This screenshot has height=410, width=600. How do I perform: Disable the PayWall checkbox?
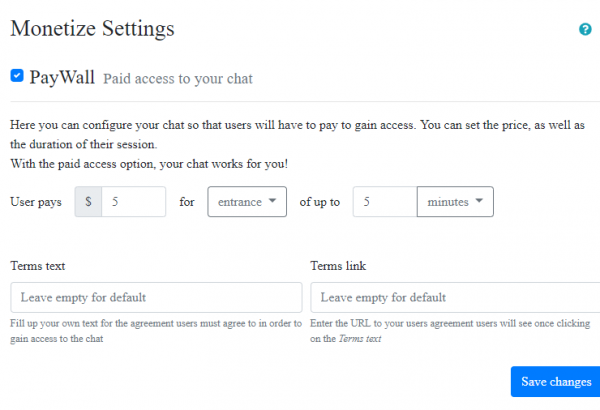pos(17,76)
